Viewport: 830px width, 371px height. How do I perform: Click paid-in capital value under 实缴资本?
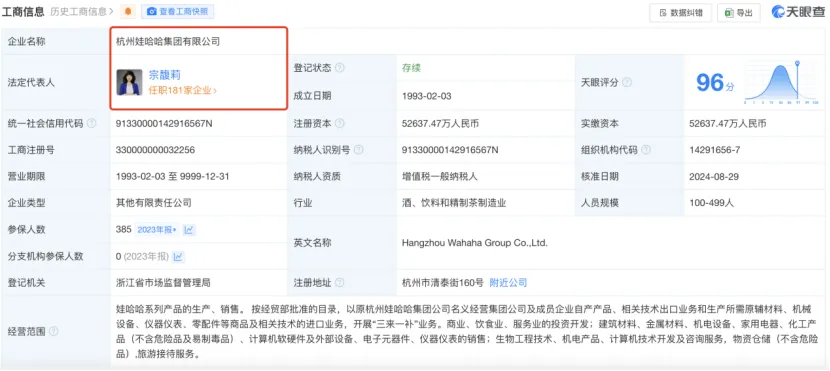coord(728,123)
